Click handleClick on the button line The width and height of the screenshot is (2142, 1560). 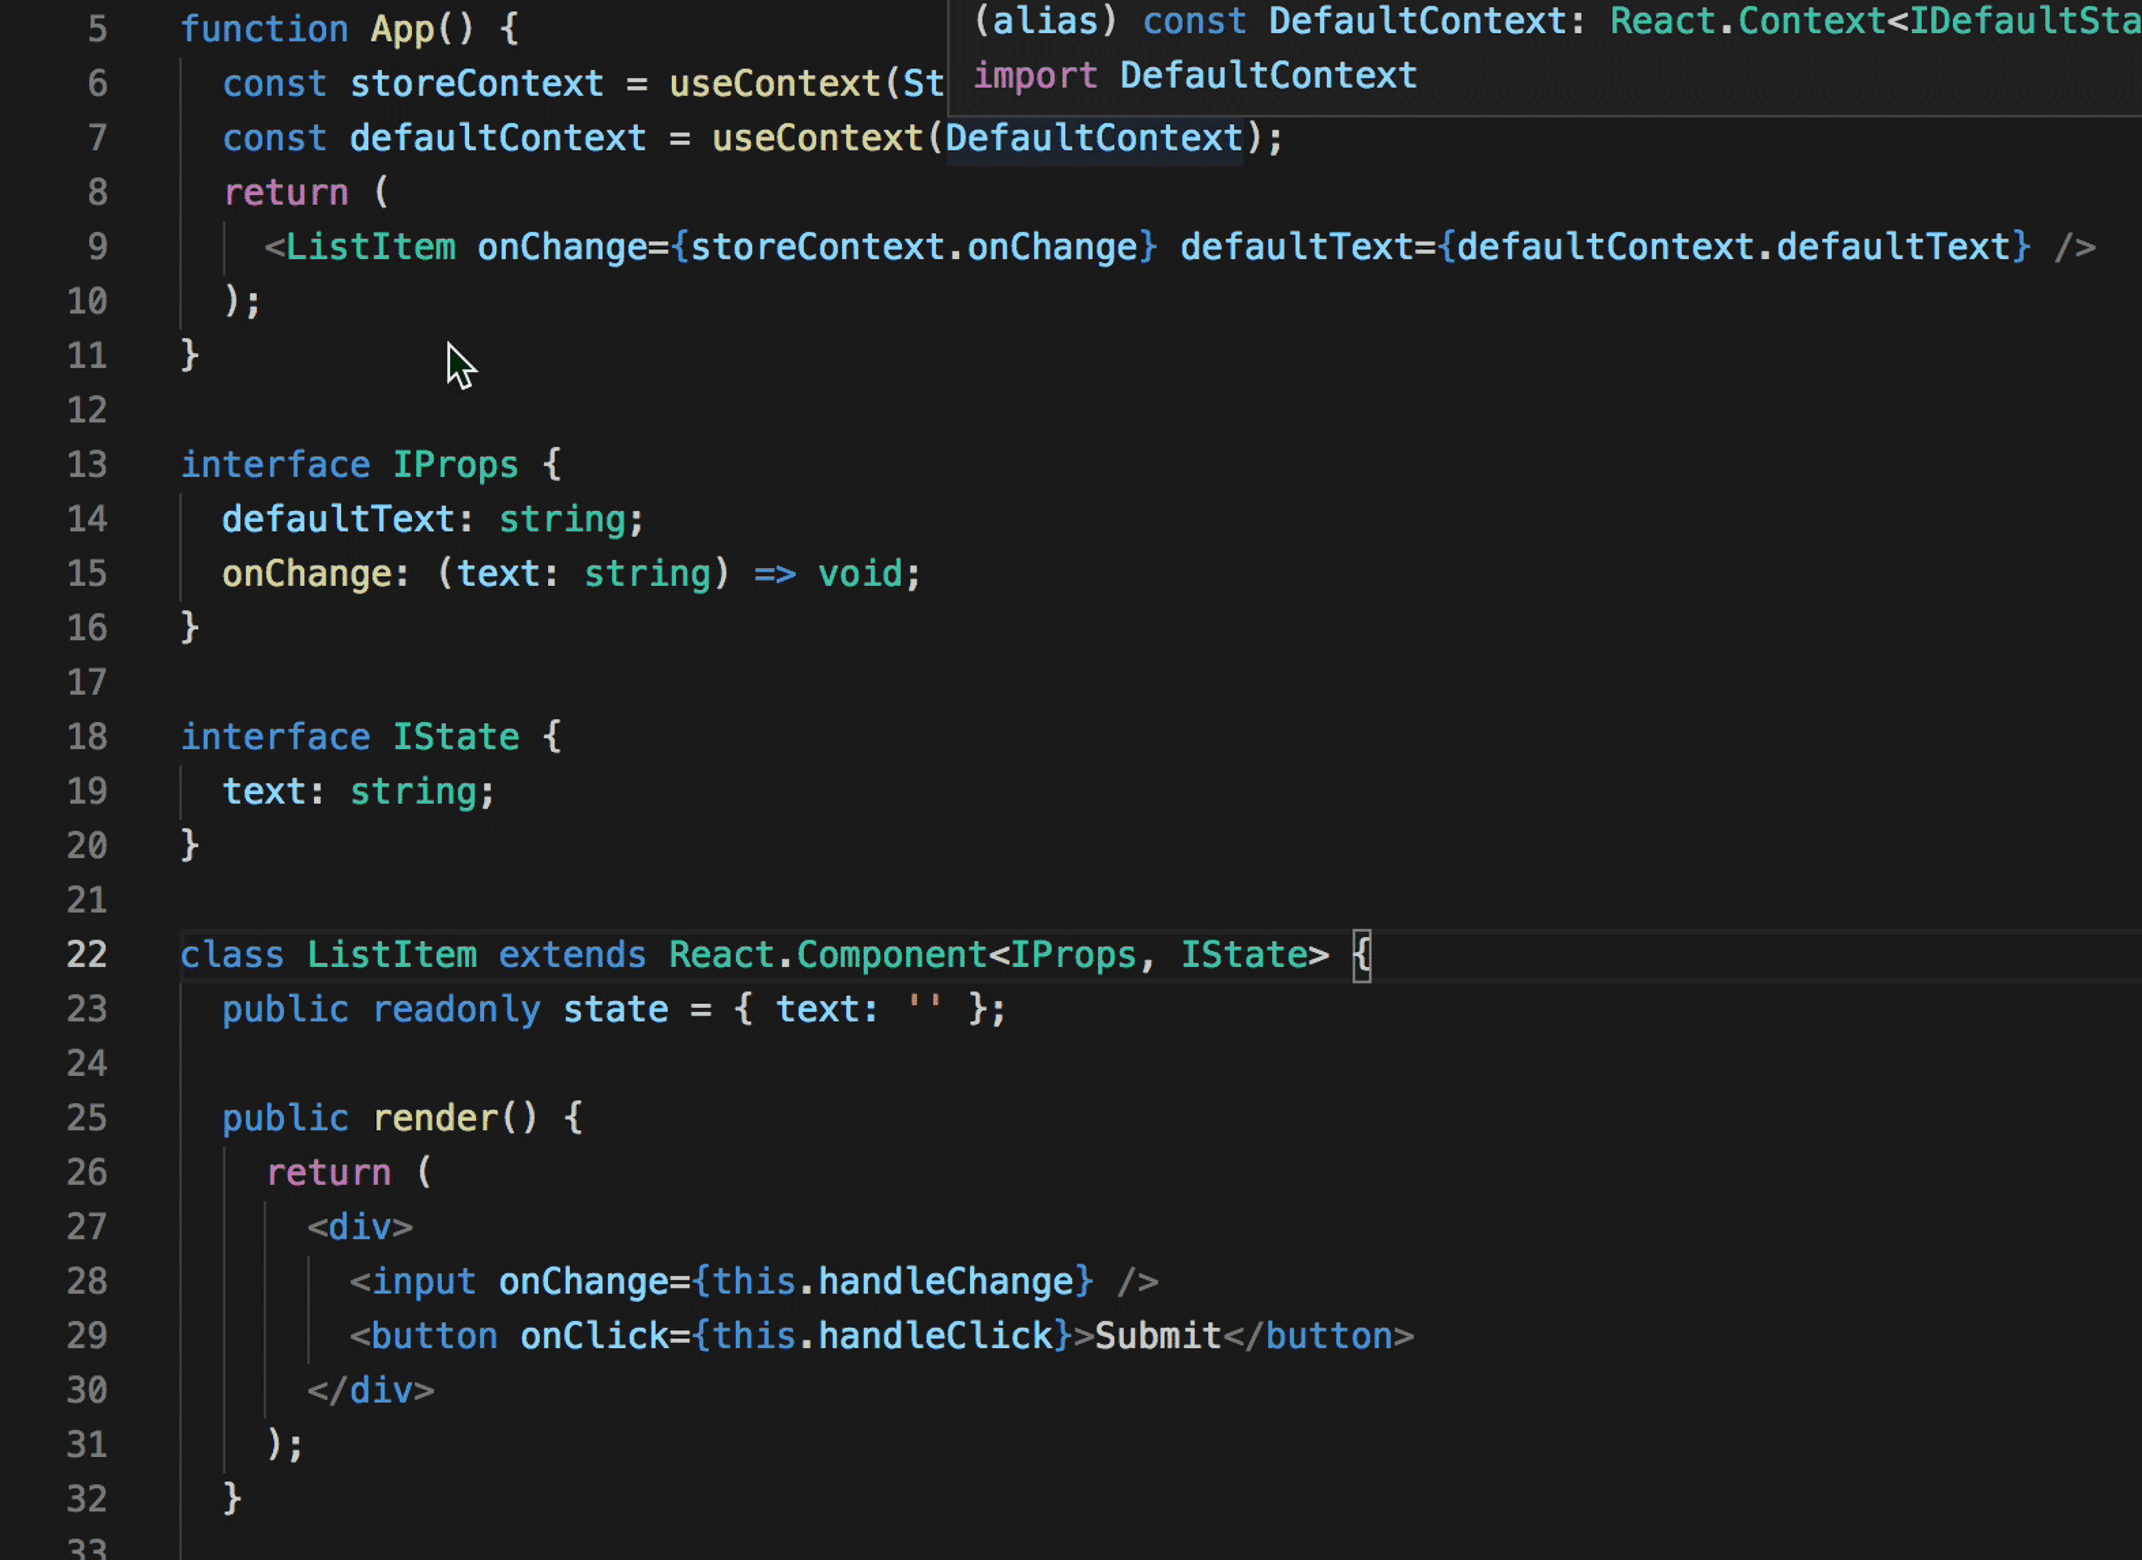pyautogui.click(x=935, y=1336)
